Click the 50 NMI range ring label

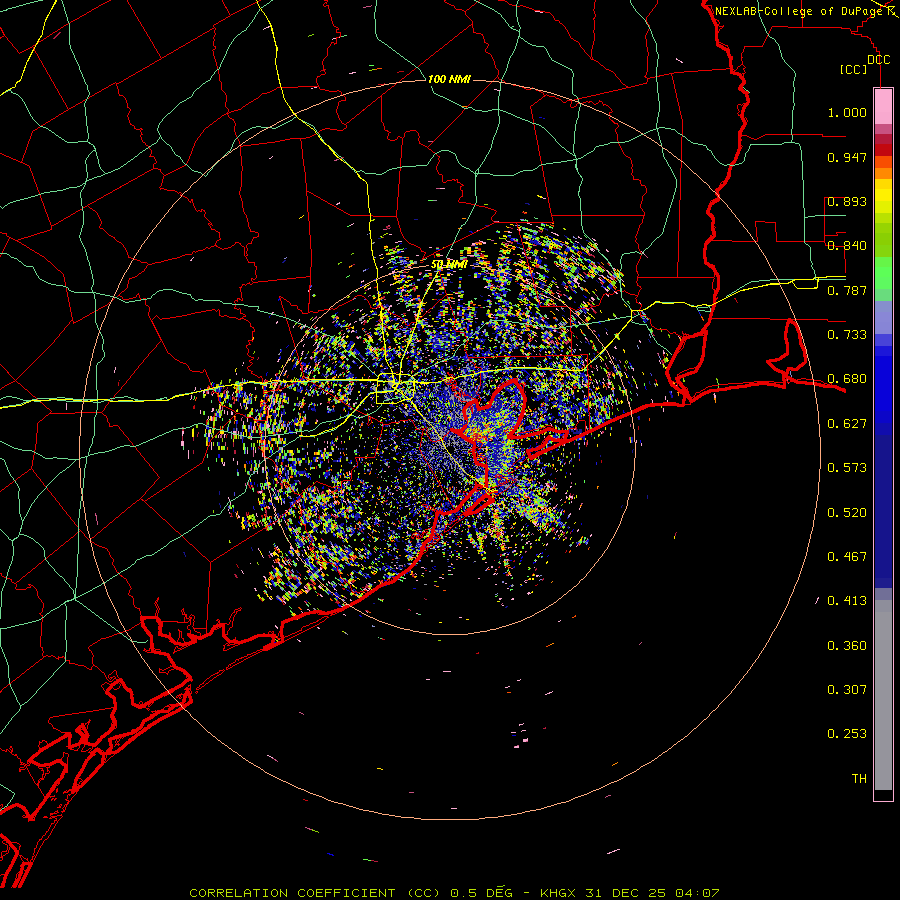pyautogui.click(x=449, y=265)
